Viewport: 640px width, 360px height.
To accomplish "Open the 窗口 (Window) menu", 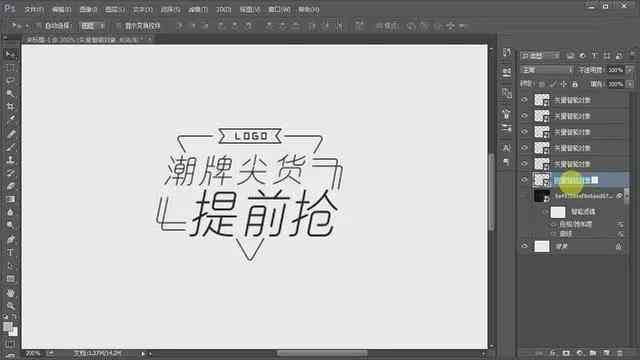I will [x=279, y=9].
